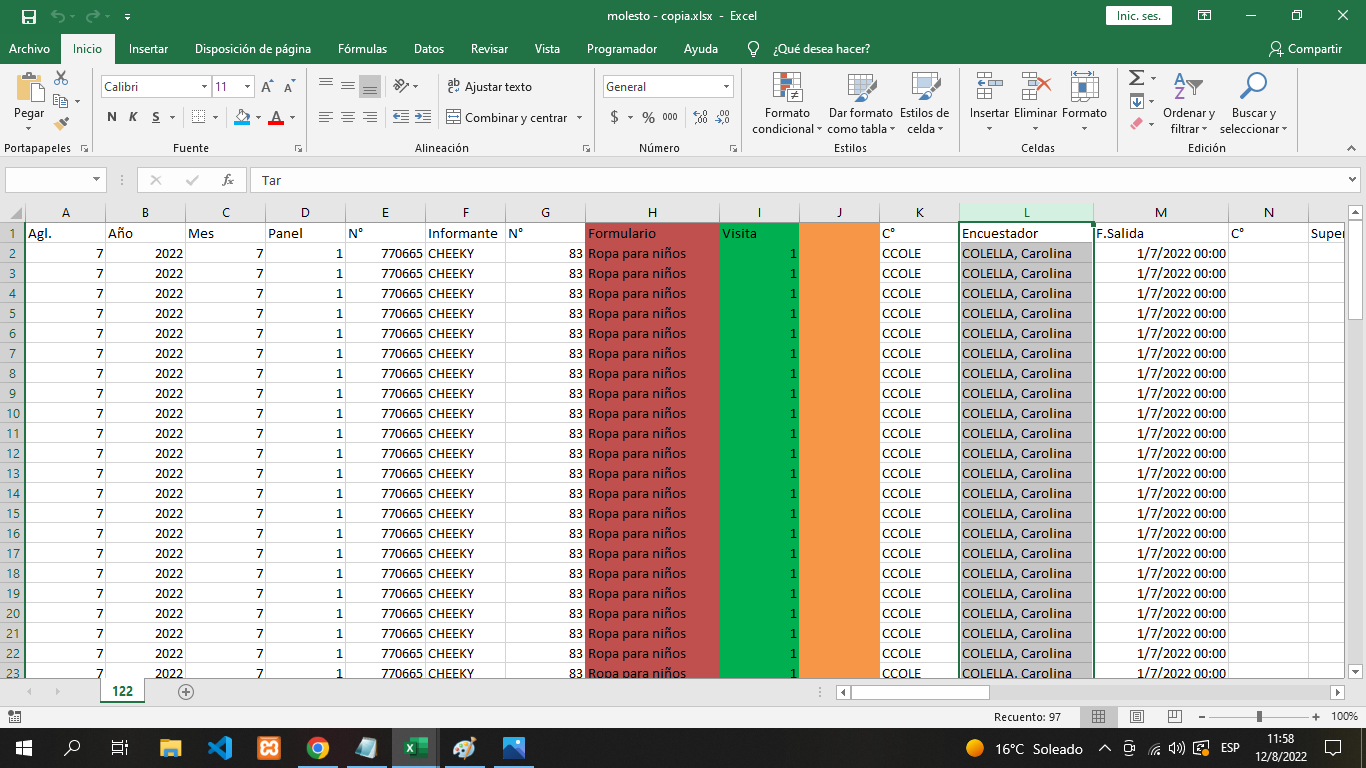Apply thousands separator style (000)
The image size is (1366, 768).
coord(670,117)
